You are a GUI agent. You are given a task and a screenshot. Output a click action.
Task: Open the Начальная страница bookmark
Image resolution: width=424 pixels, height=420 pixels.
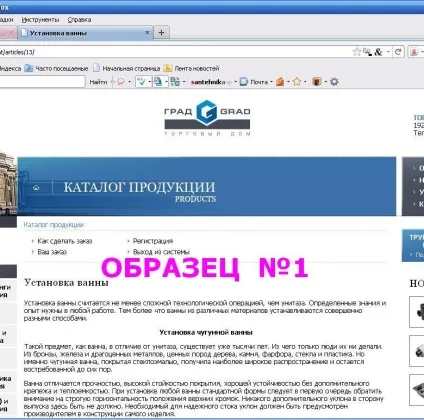click(x=127, y=68)
